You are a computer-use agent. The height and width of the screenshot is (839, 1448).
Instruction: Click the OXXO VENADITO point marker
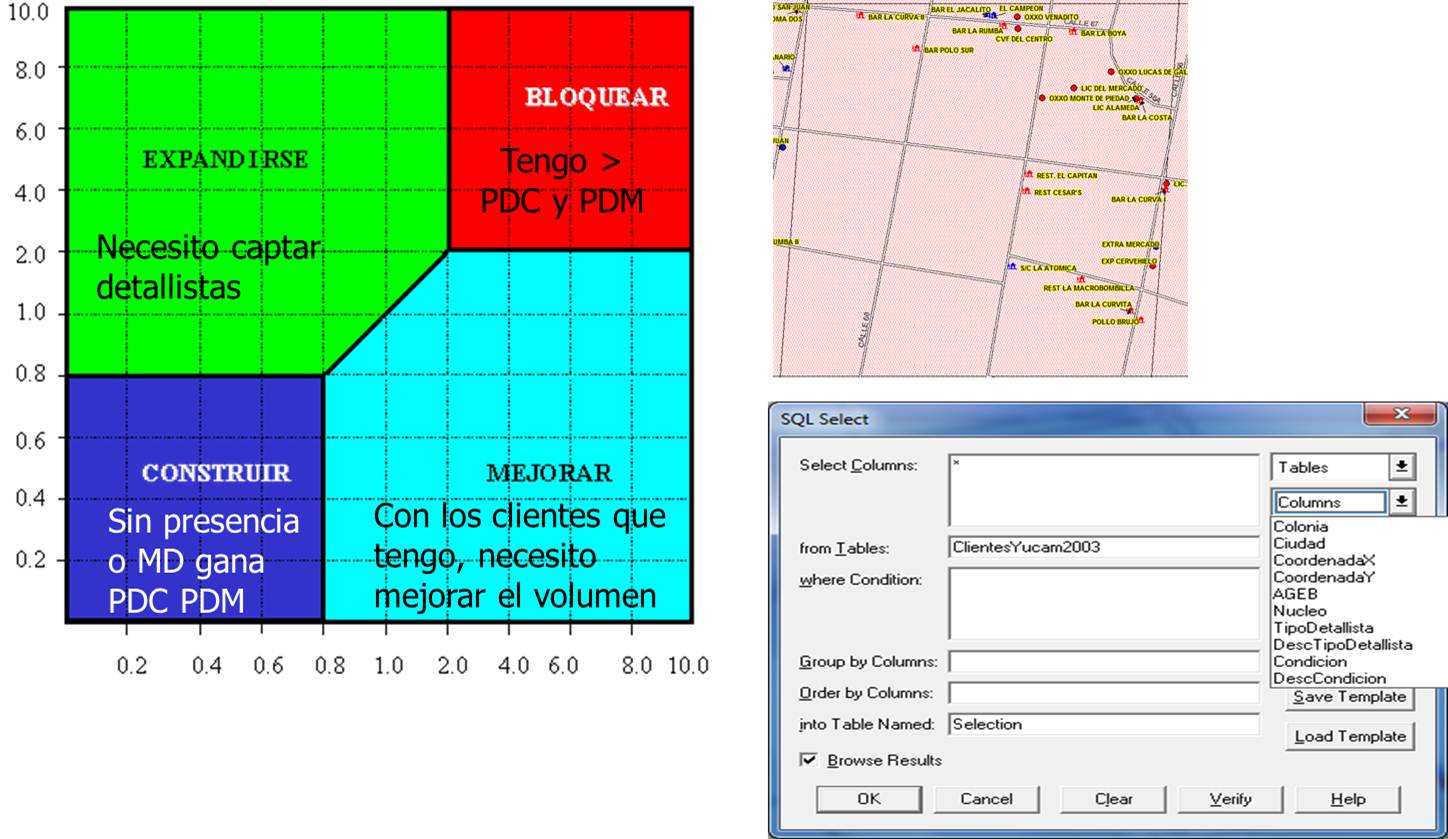pyautogui.click(x=1017, y=18)
